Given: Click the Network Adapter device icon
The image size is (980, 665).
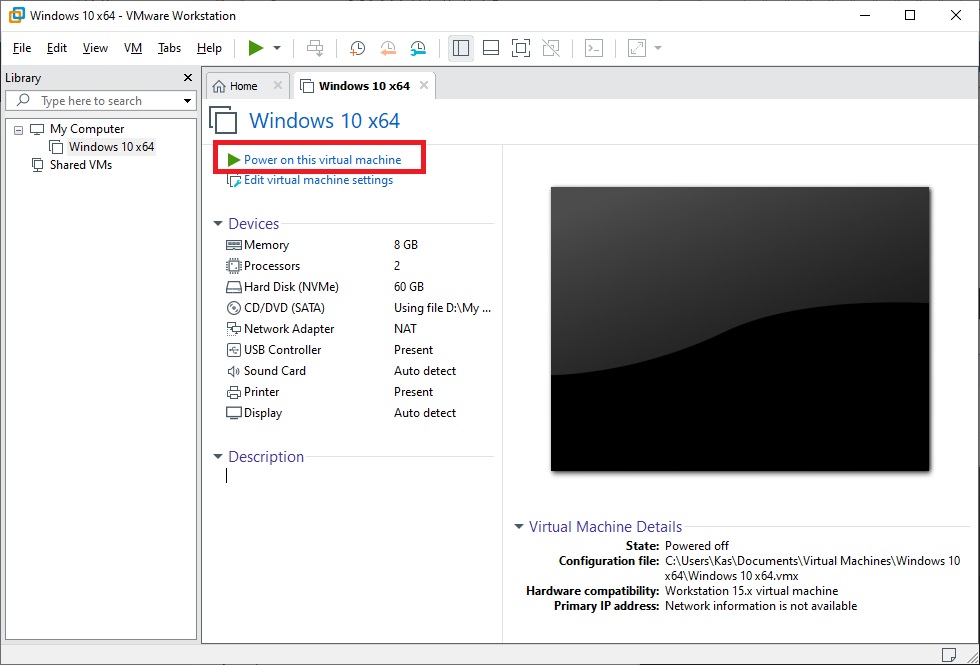Looking at the screenshot, I should [234, 329].
